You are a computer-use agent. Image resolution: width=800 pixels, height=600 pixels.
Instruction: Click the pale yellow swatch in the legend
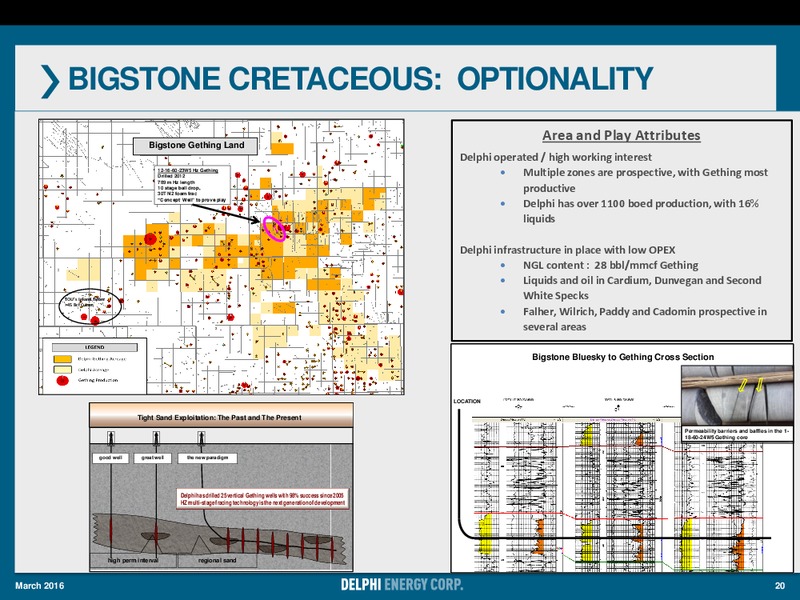pyautogui.click(x=62, y=369)
